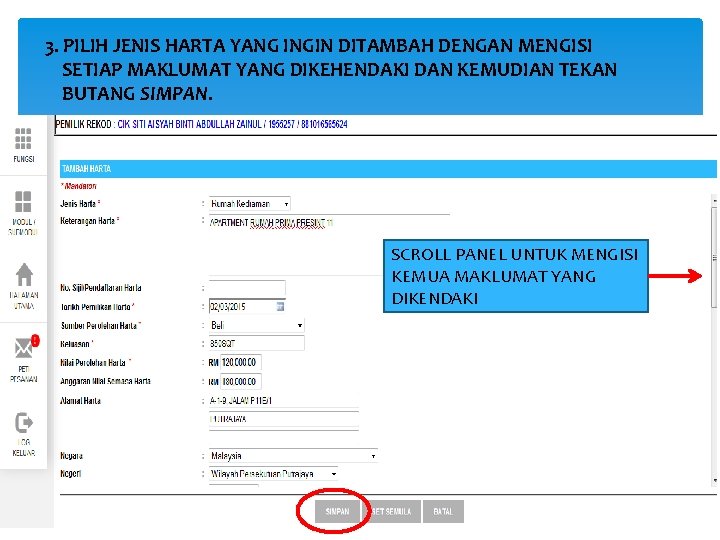Open Peti Pesanan mail icon

click(x=24, y=348)
